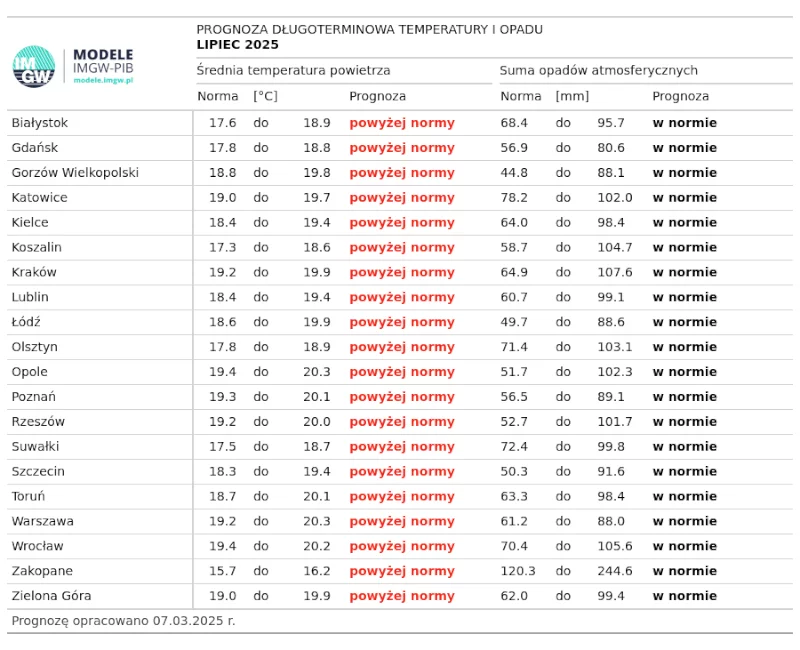This screenshot has height=650, width=800.
Task: Select the Koszalin row name
Action: [x=37, y=247]
